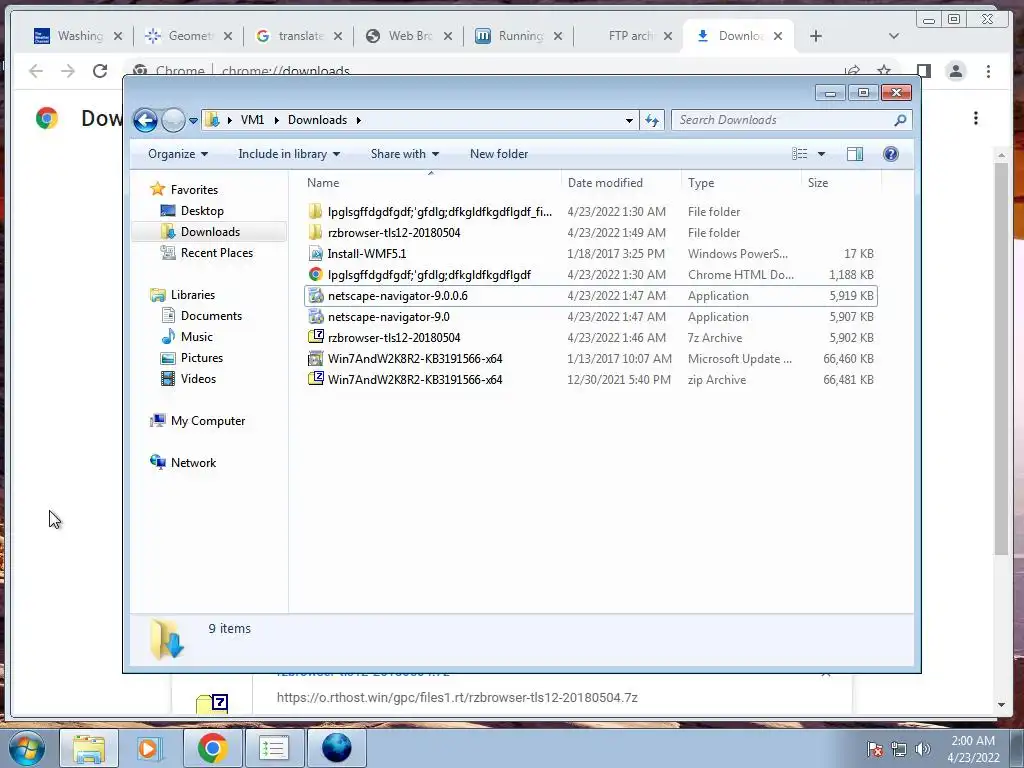Screen dimensions: 1024x768
Task: Open the address bar history dropdown arrow
Action: (x=629, y=120)
